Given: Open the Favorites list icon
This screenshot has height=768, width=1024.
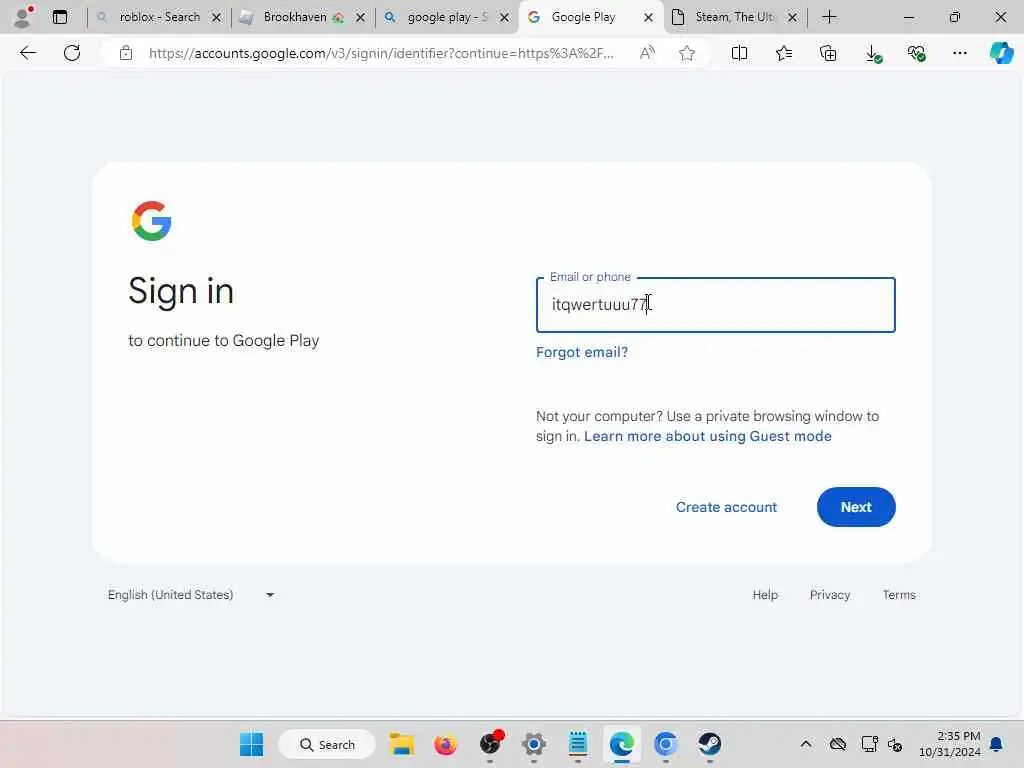Looking at the screenshot, I should coord(784,53).
